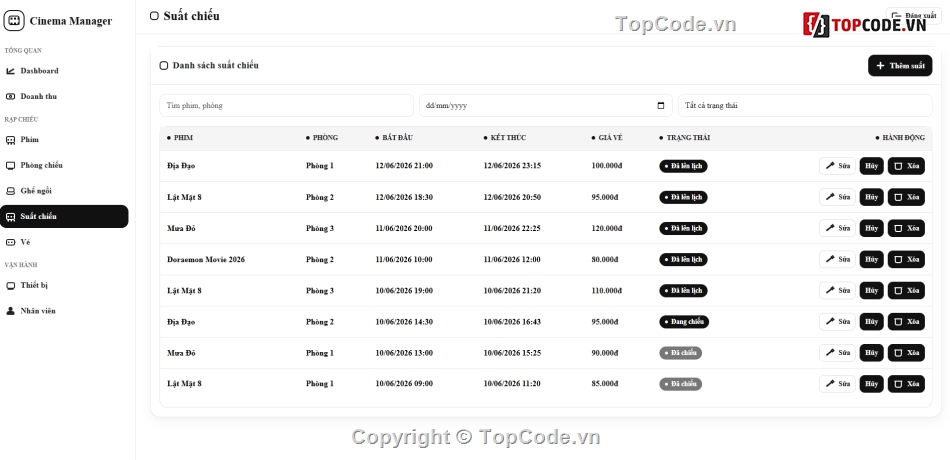Open Doanh thu revenue page
Viewport: 950px width, 460px height.
pyautogui.click(x=64, y=96)
